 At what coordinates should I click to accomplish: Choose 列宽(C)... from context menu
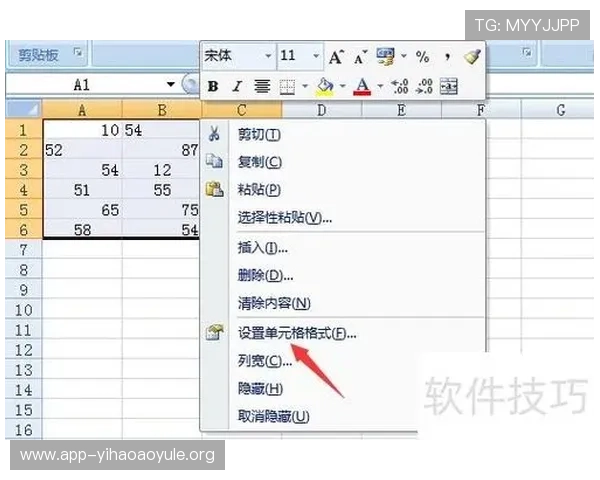pyautogui.click(x=265, y=361)
